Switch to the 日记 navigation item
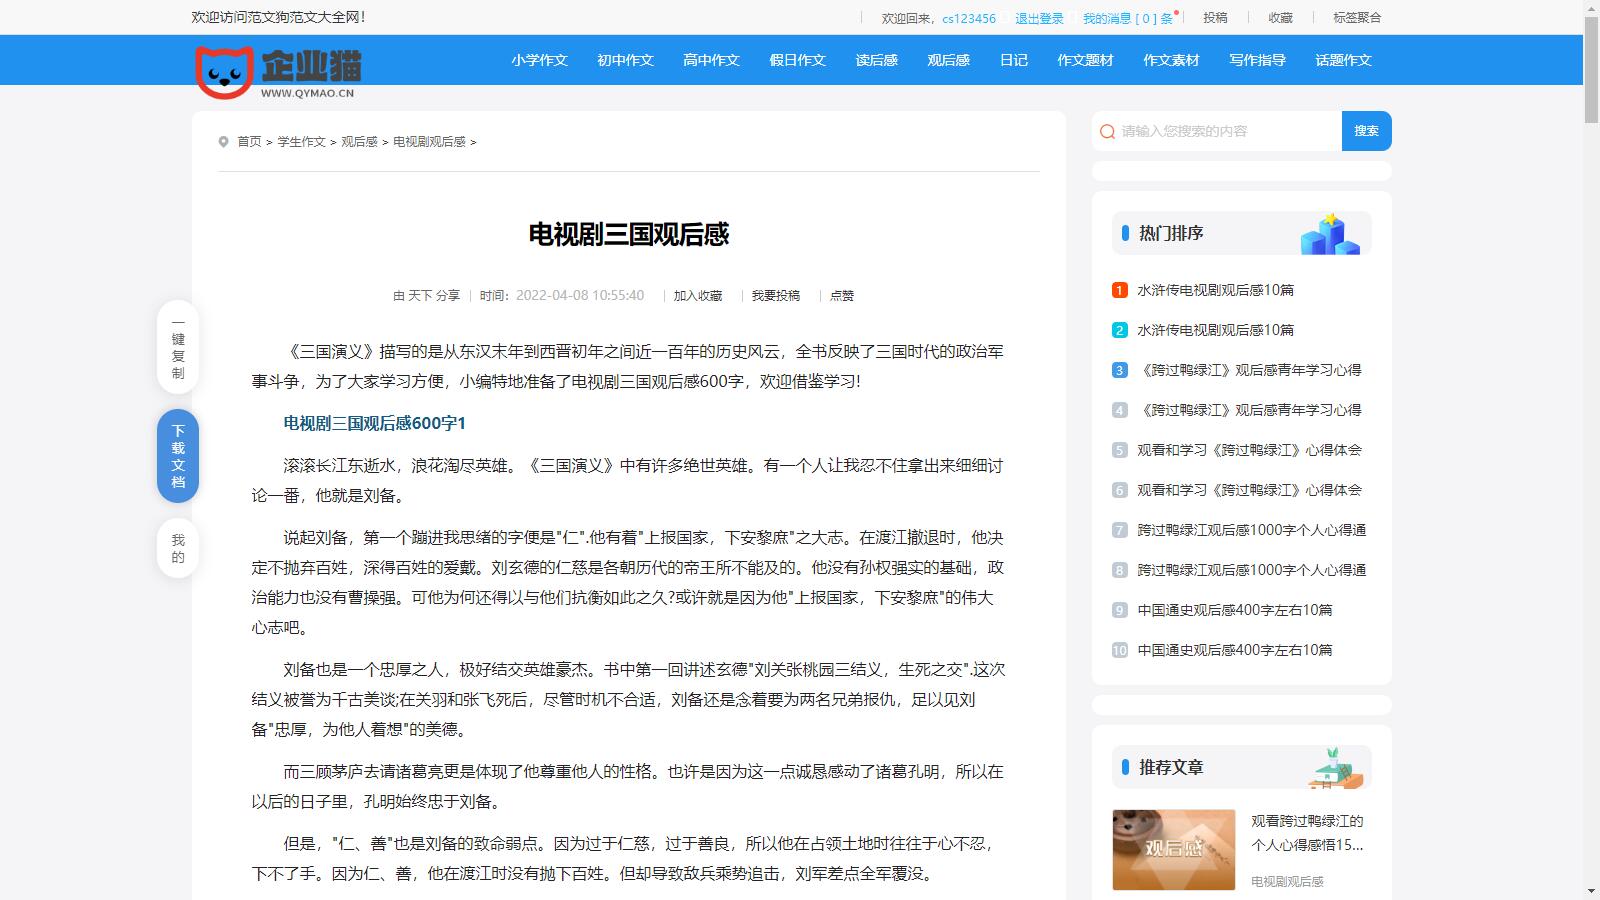1600x900 pixels. 1013,60
